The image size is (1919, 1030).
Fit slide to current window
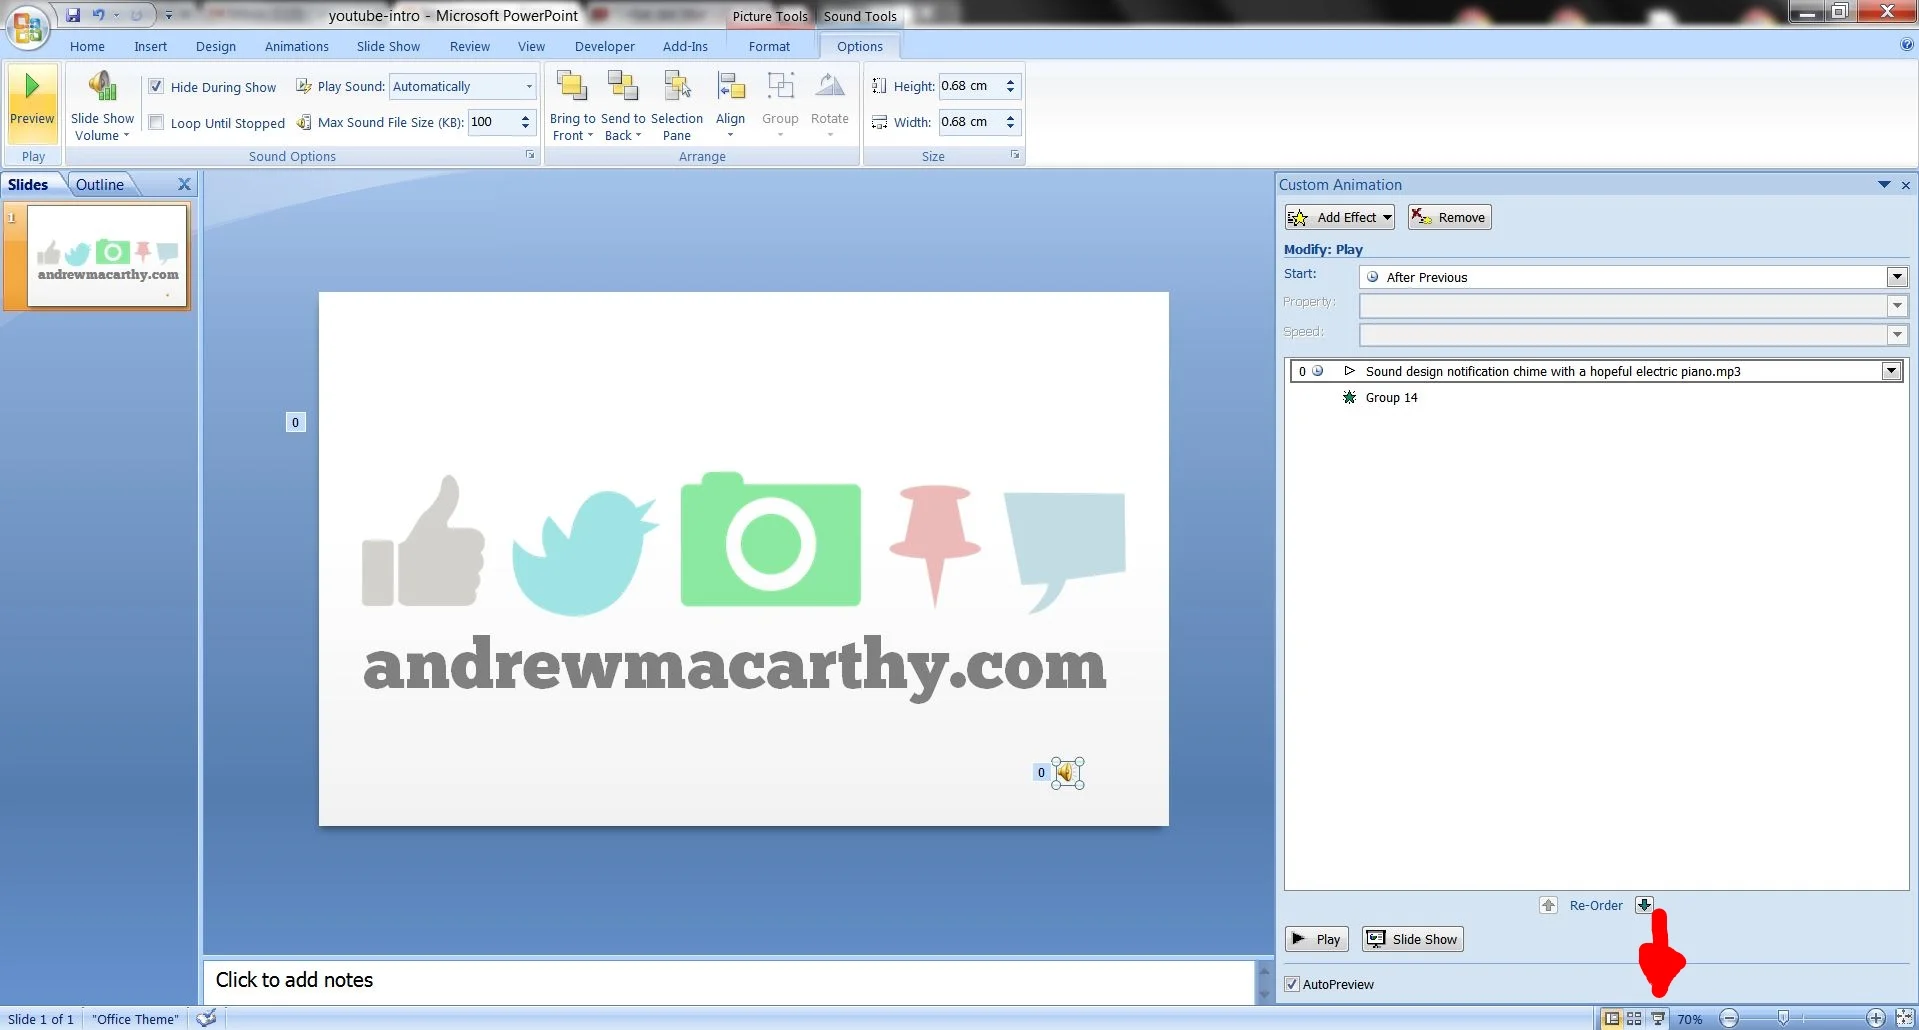pos(1904,1018)
